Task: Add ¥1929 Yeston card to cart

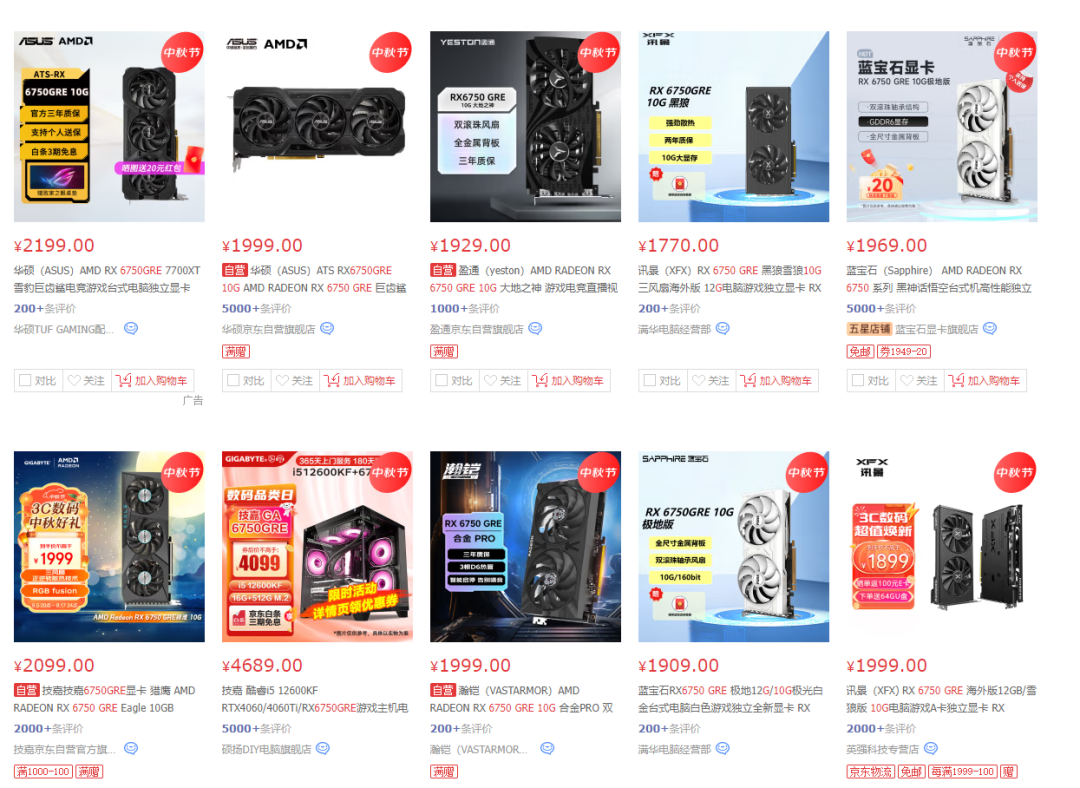Action: point(568,380)
